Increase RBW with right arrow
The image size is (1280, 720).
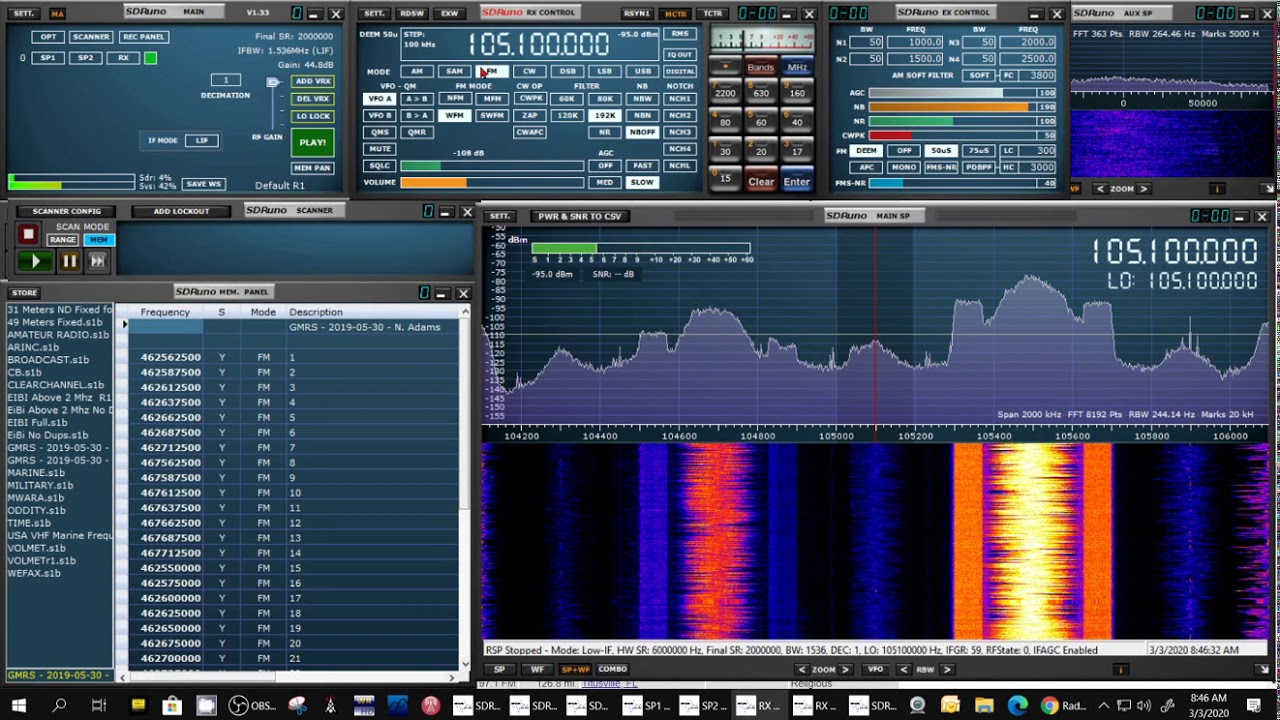[946, 669]
